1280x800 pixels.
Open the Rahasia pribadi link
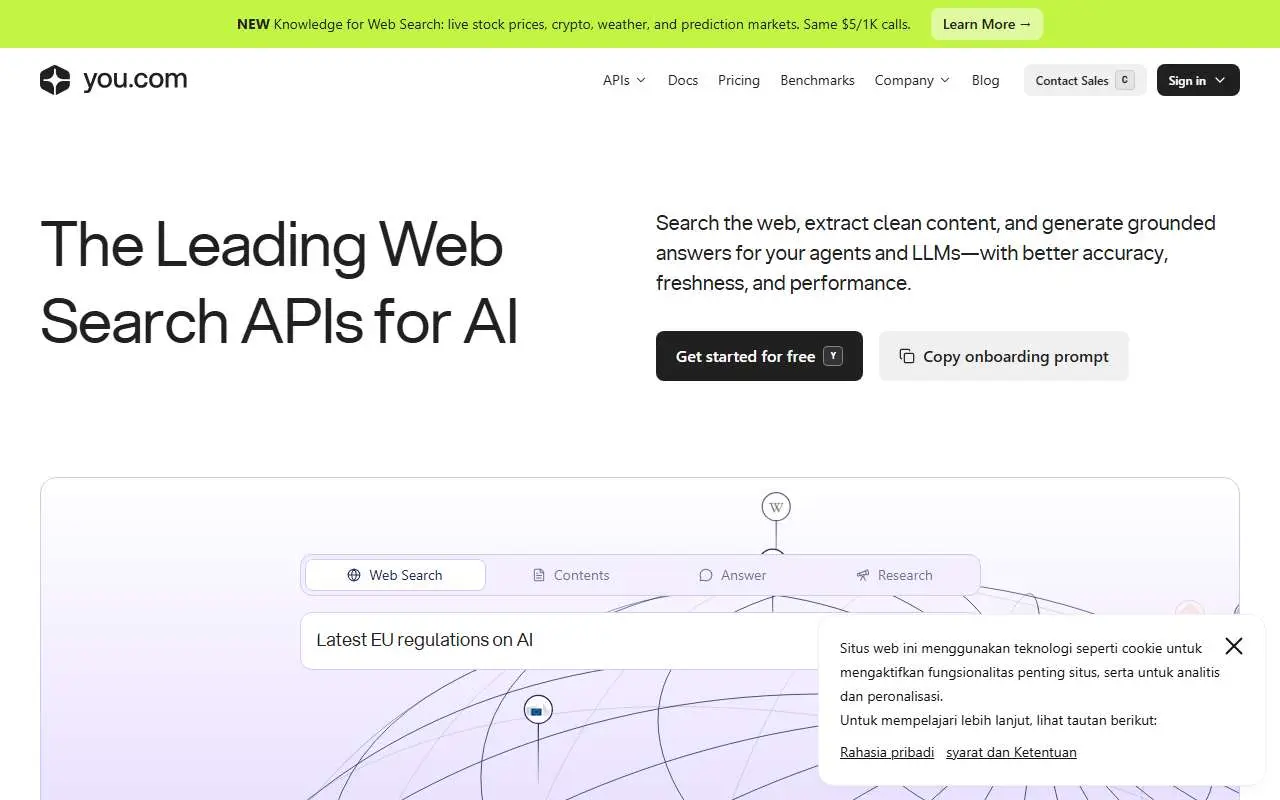point(887,752)
